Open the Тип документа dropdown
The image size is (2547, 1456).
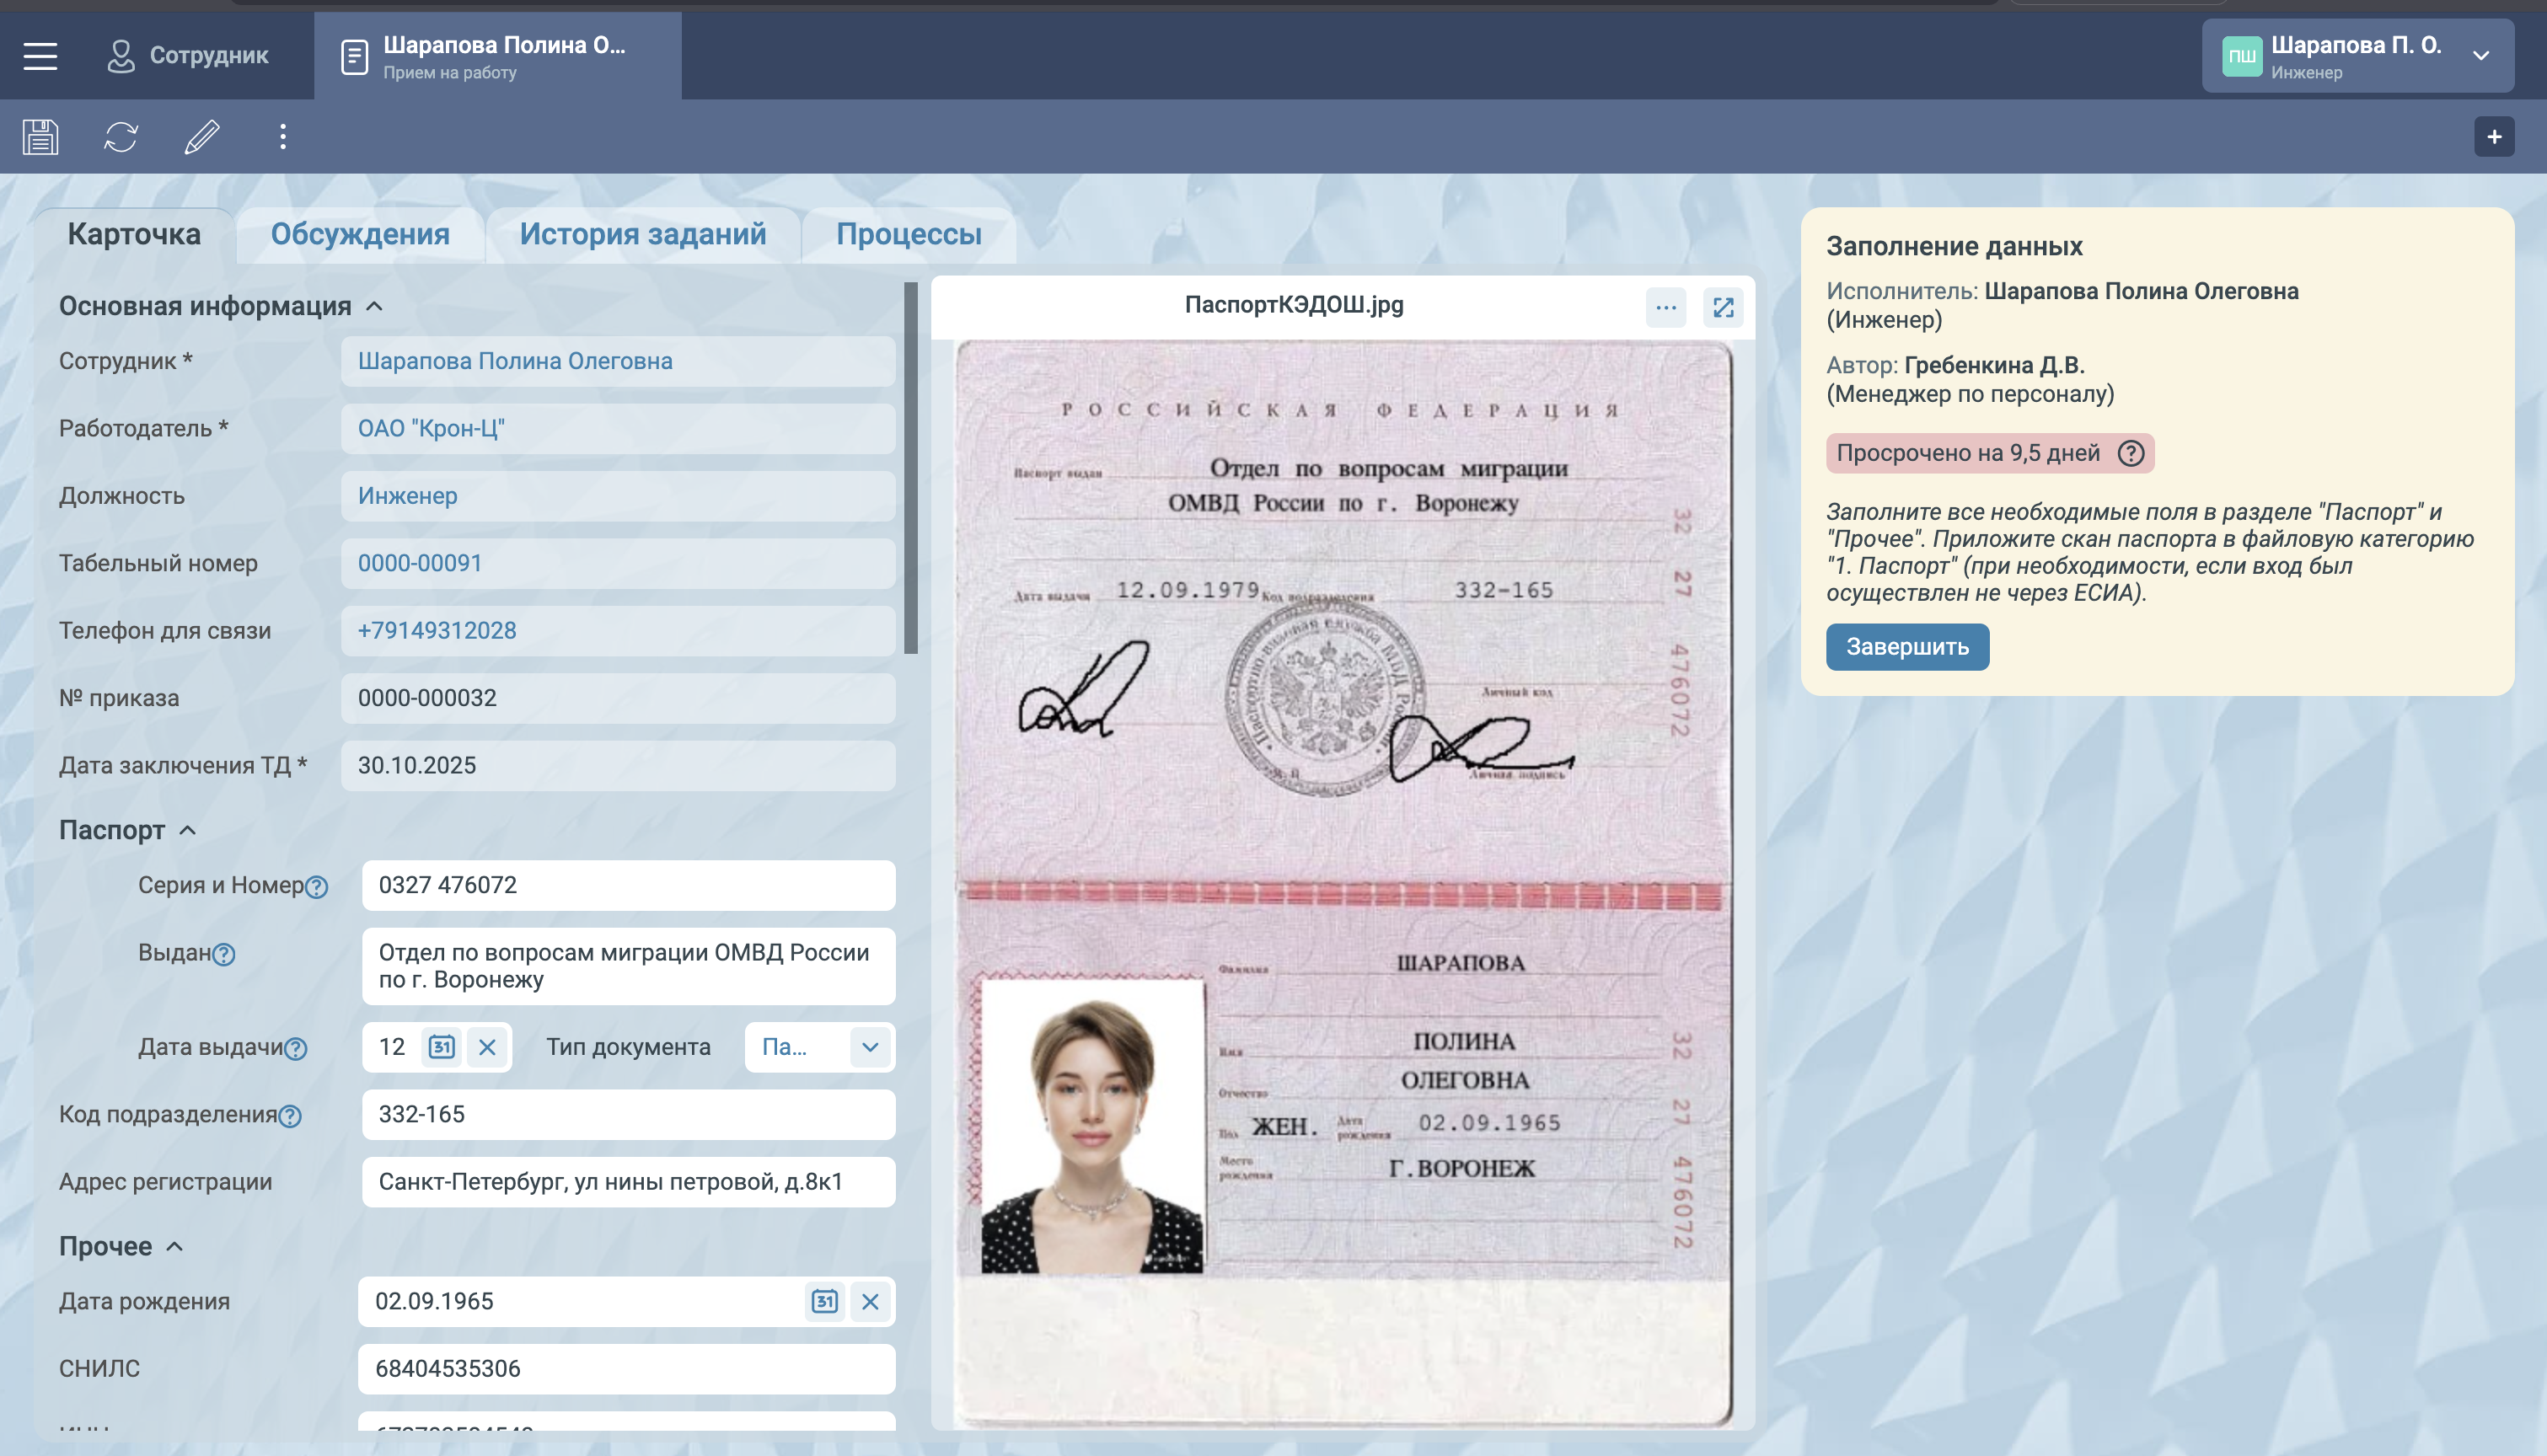[869, 1047]
